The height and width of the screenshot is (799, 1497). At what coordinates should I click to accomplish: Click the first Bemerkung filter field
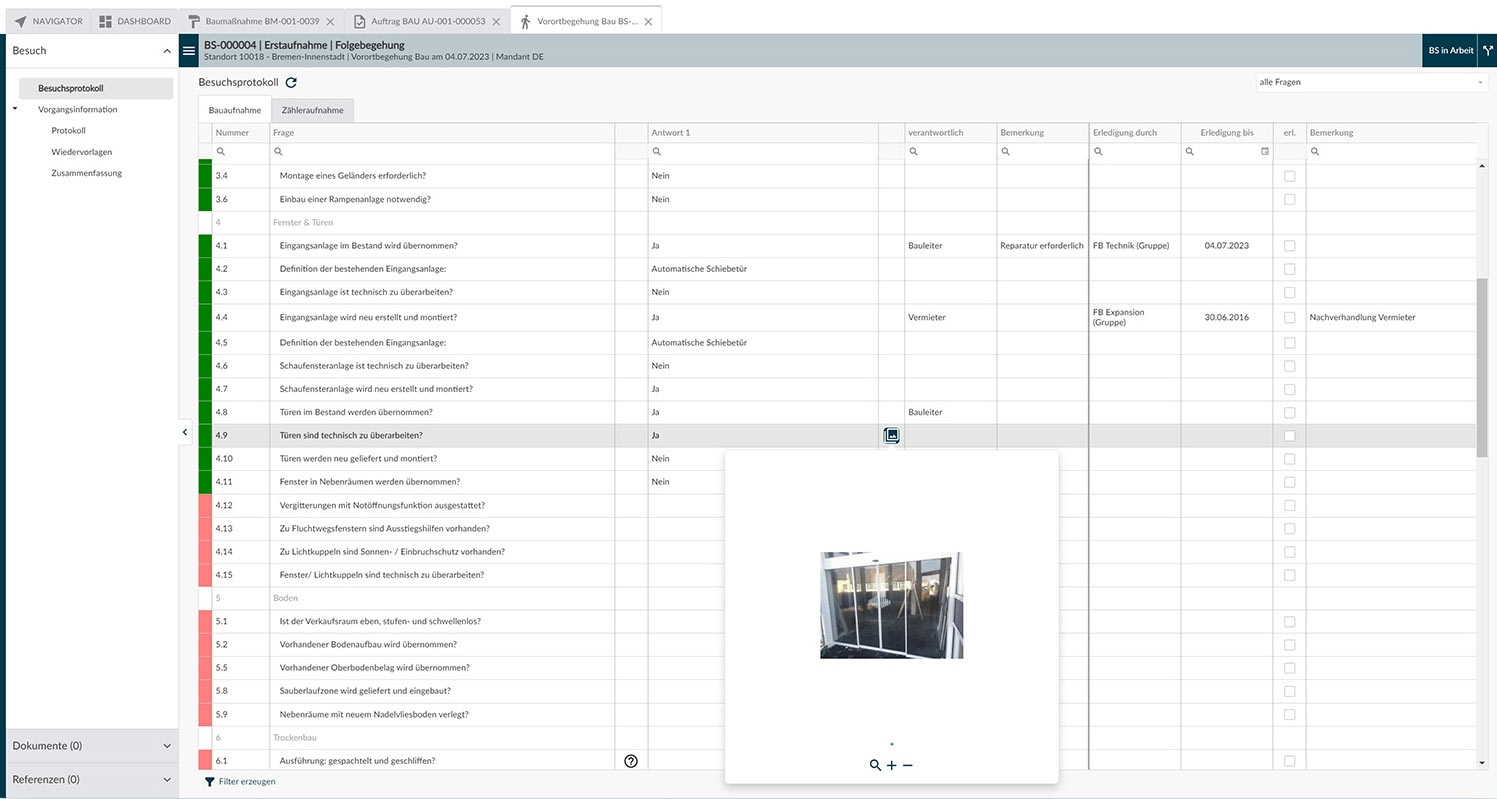point(1042,152)
